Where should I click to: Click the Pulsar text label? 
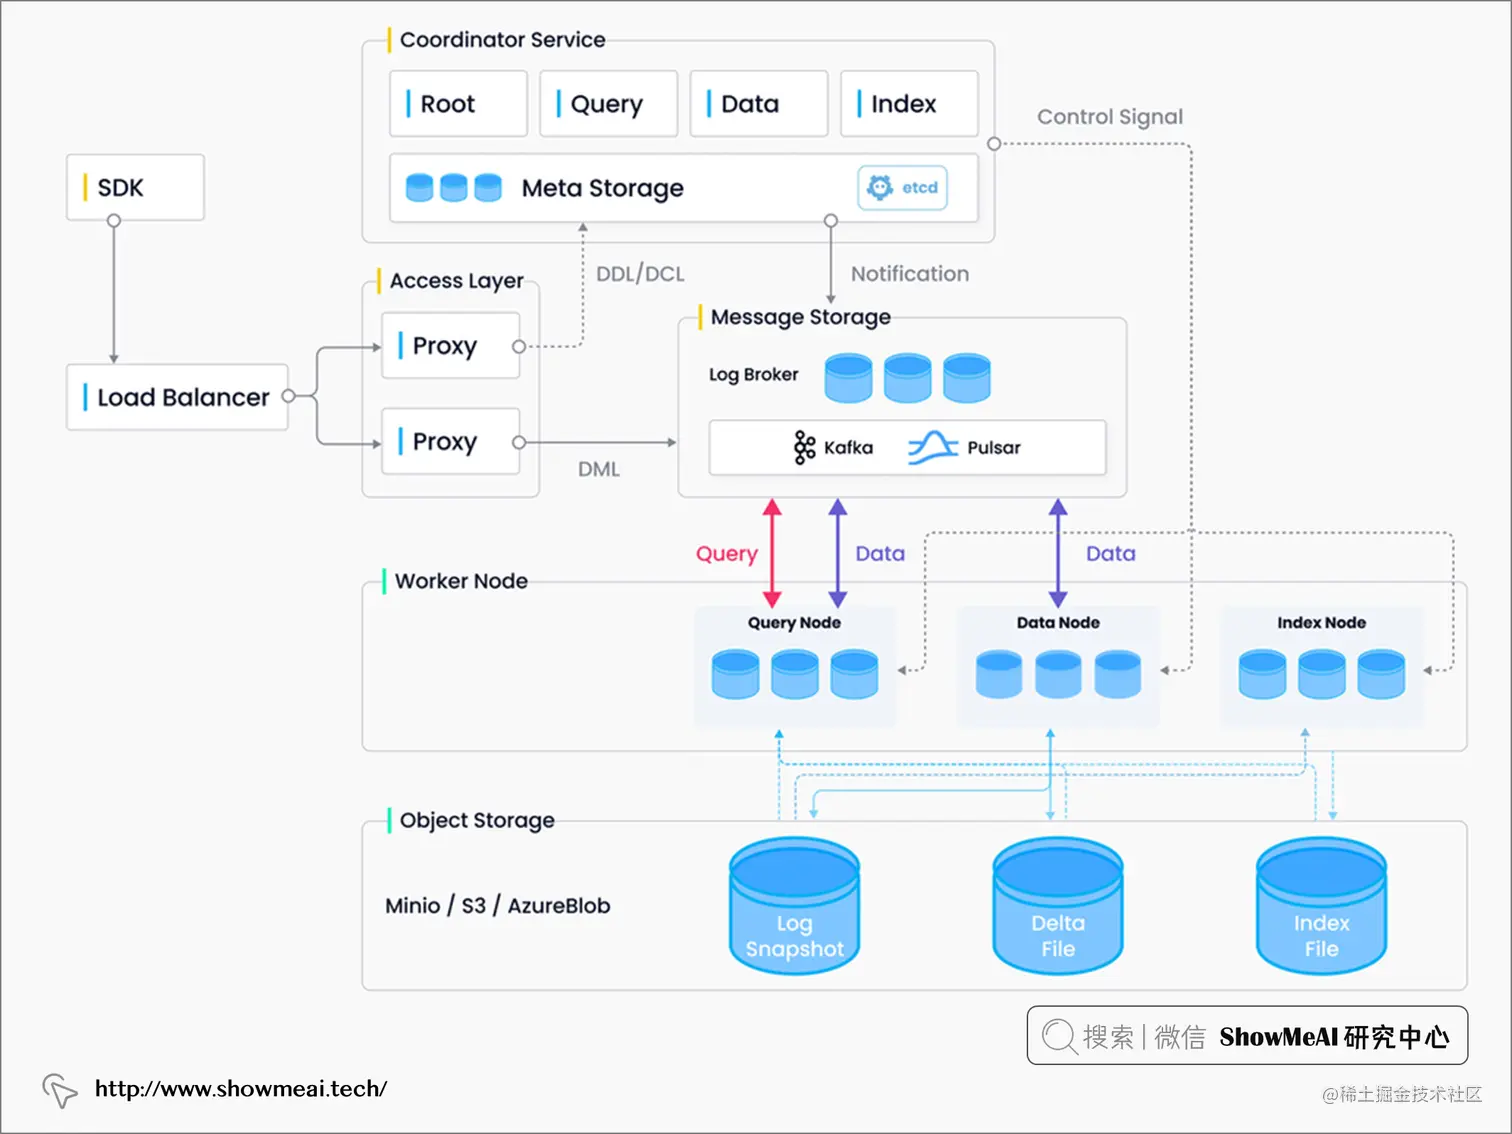coord(994,448)
